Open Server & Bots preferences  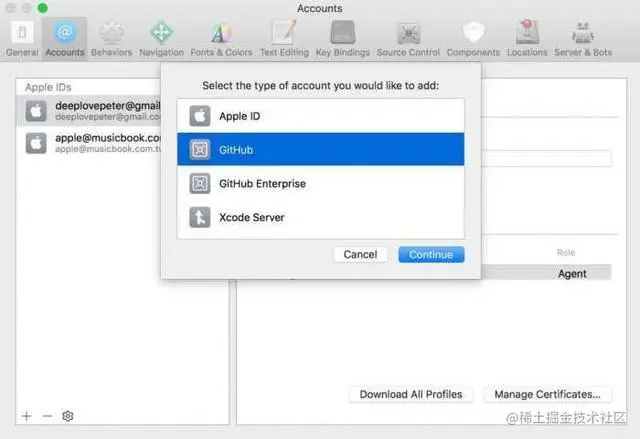[583, 40]
